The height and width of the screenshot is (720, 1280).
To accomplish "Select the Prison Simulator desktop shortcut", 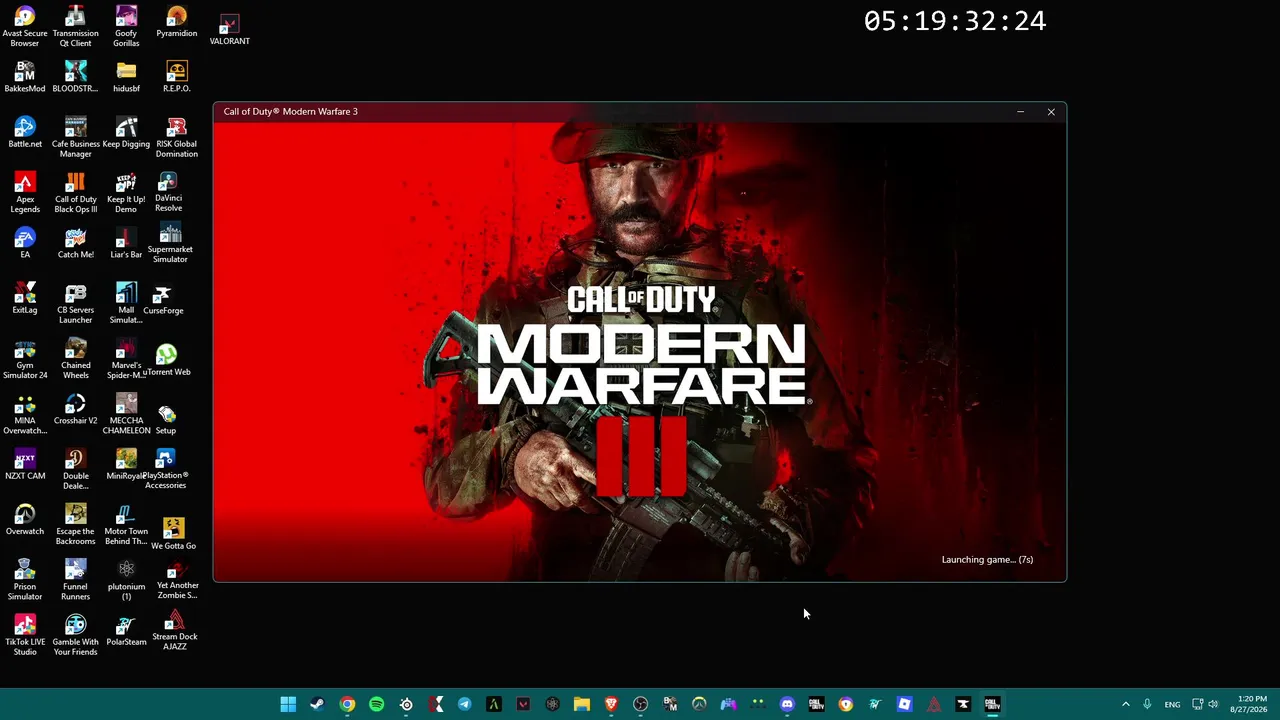I will tap(25, 580).
